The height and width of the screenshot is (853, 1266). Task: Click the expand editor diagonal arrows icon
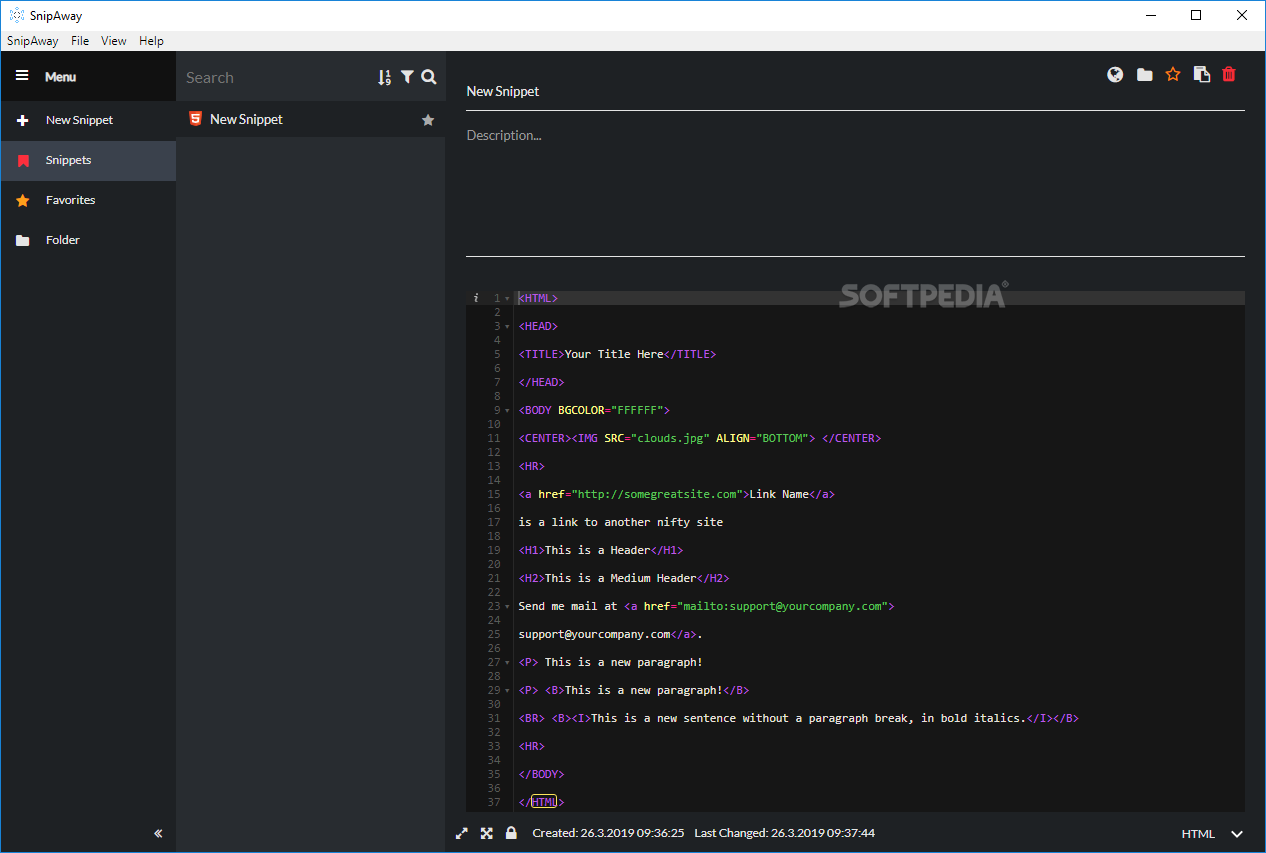pos(462,833)
